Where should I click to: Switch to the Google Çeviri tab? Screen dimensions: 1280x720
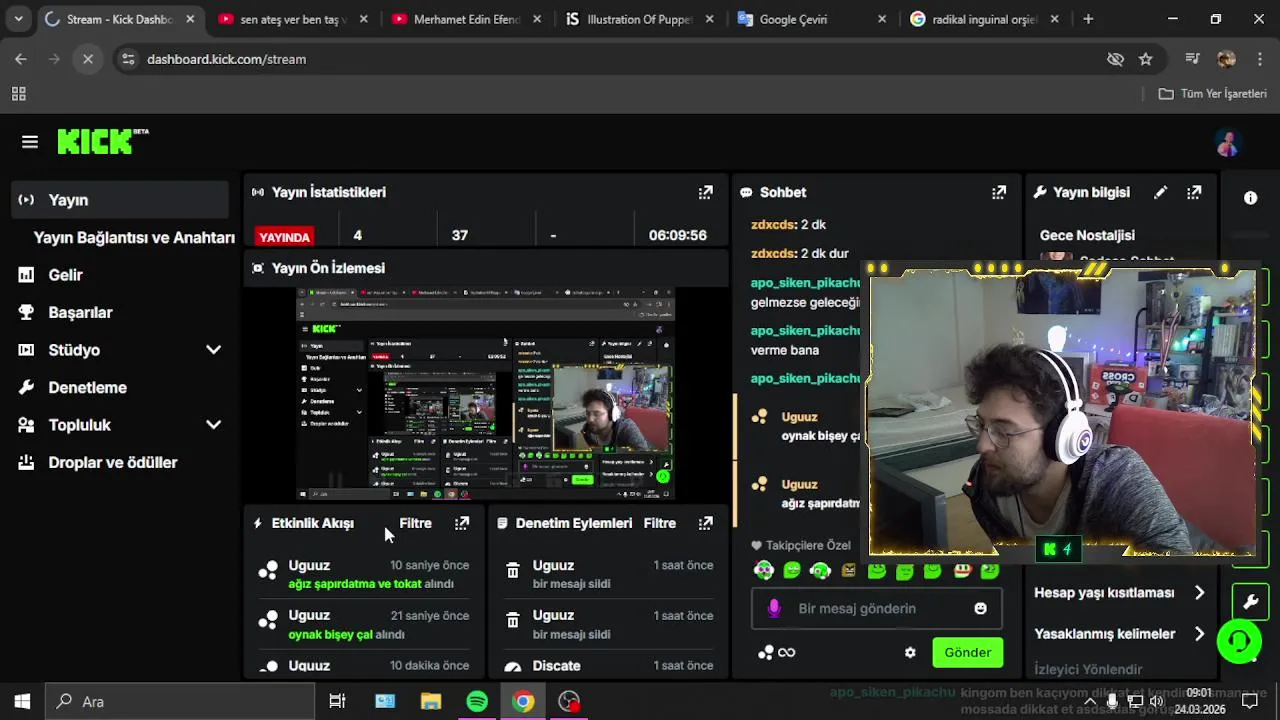(811, 19)
